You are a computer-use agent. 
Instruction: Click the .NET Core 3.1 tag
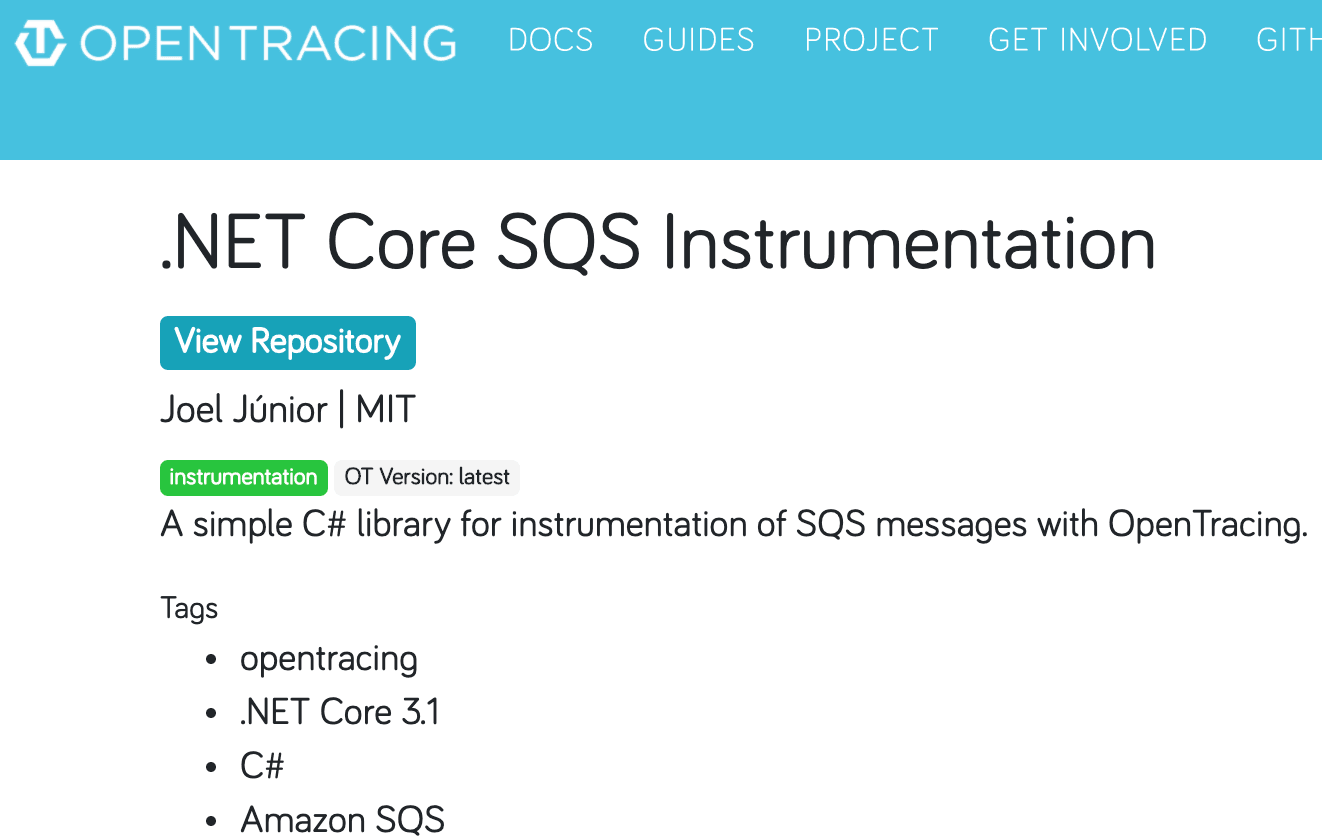pos(340,712)
